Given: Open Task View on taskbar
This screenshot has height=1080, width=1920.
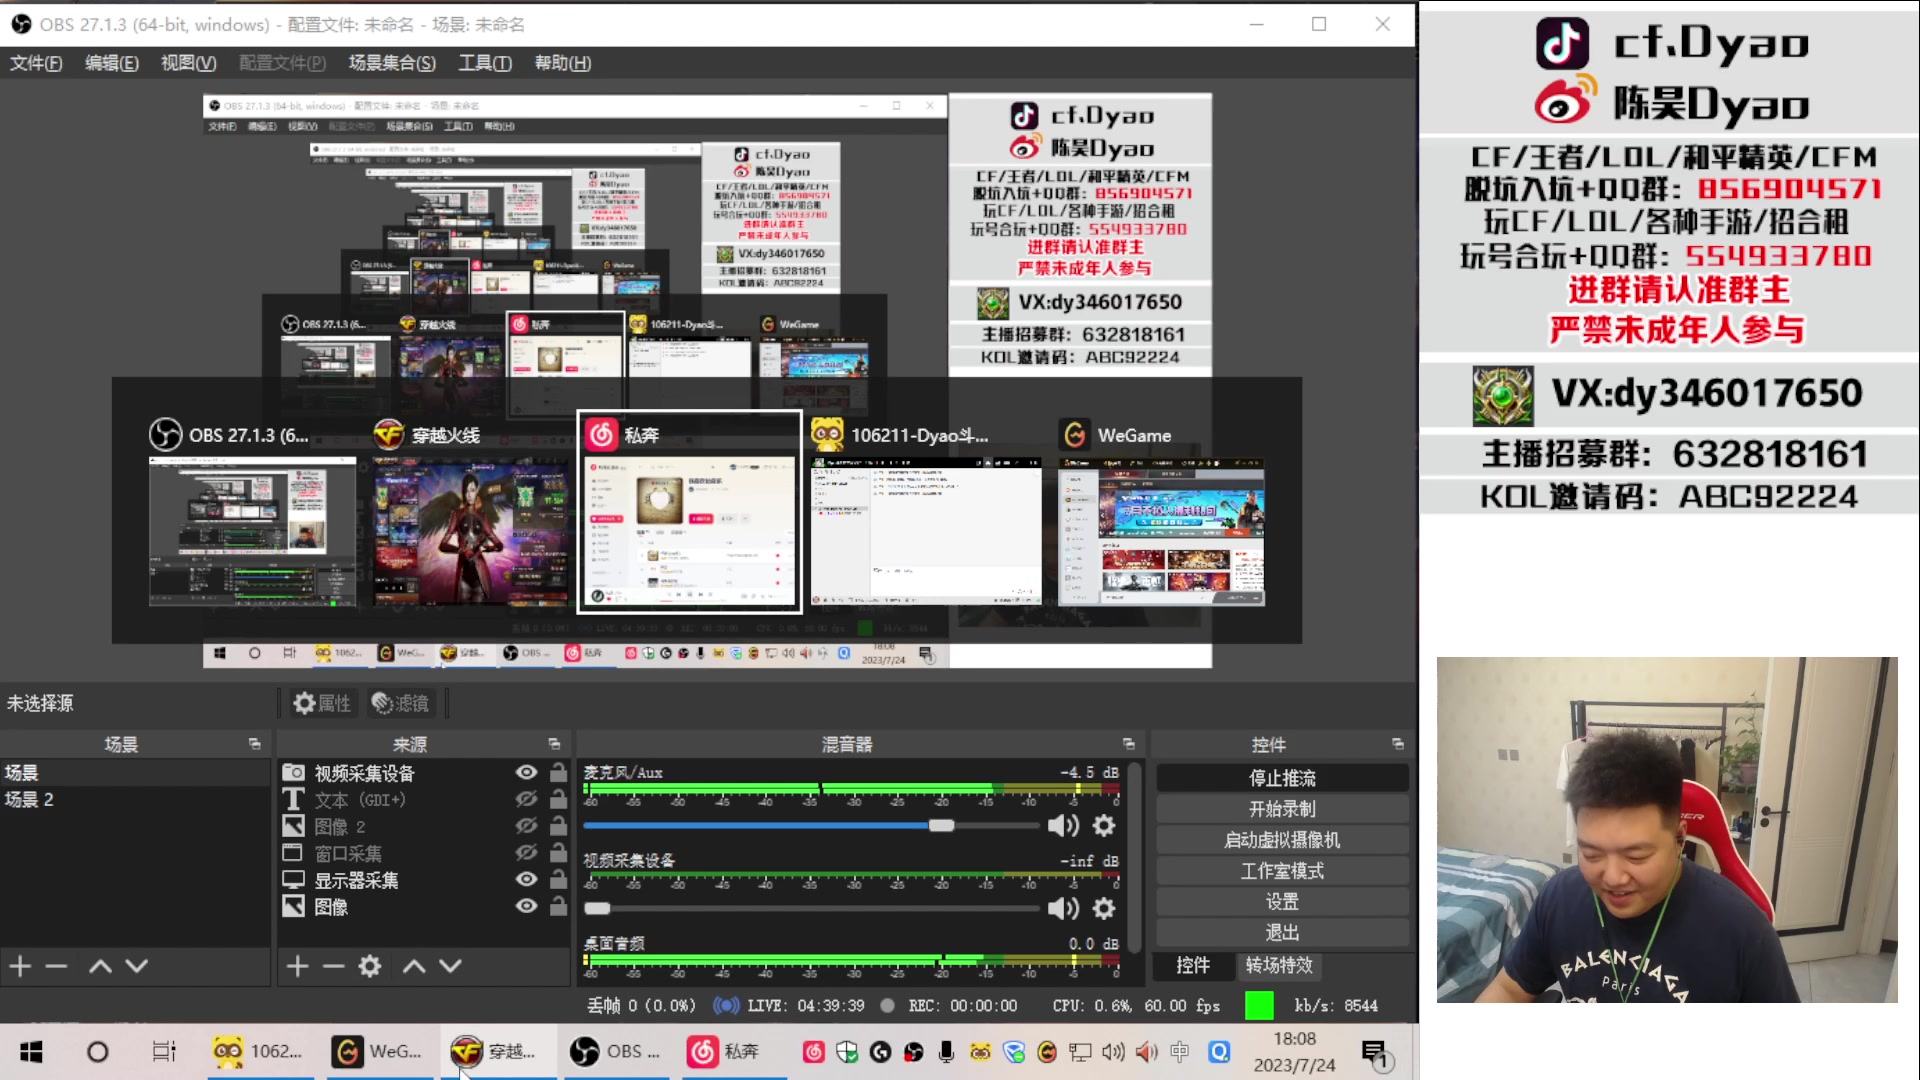Looking at the screenshot, I should point(164,1052).
